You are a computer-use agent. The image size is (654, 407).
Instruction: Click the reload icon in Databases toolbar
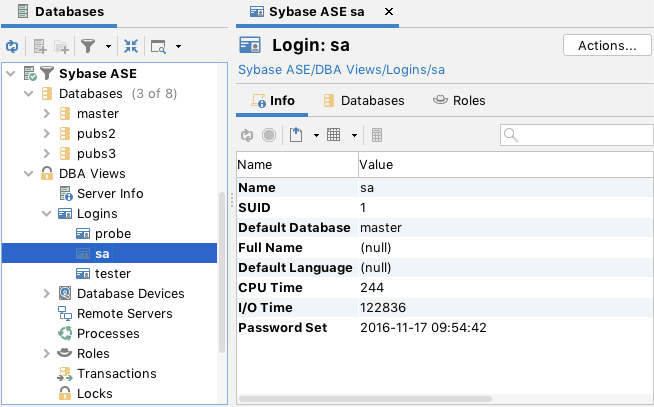(12, 46)
